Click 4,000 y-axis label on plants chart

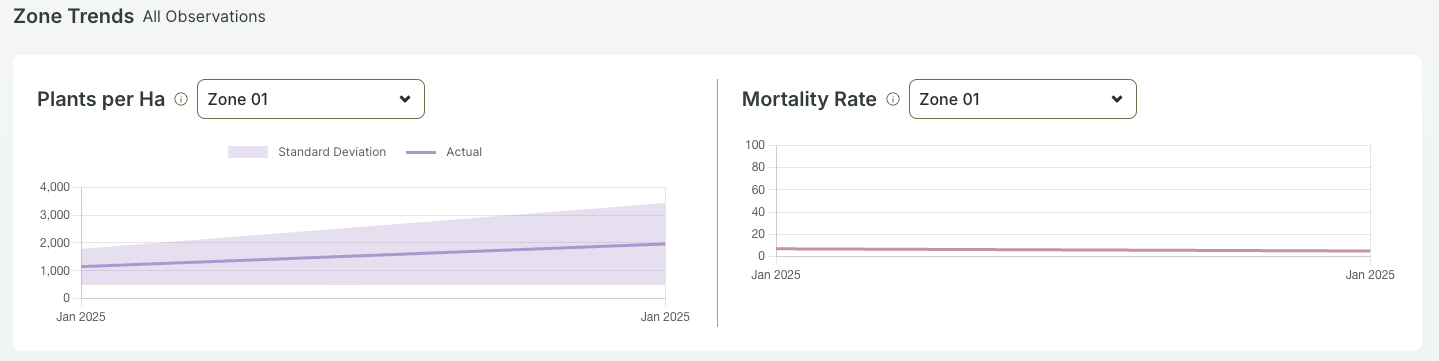click(x=55, y=187)
